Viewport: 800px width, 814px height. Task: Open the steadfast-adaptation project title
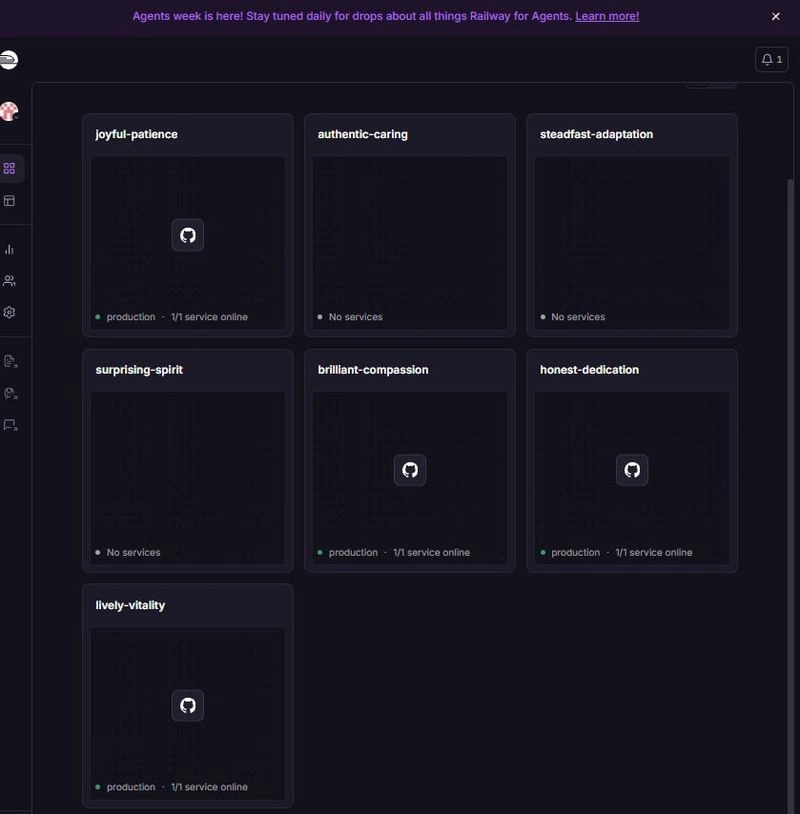(x=596, y=134)
